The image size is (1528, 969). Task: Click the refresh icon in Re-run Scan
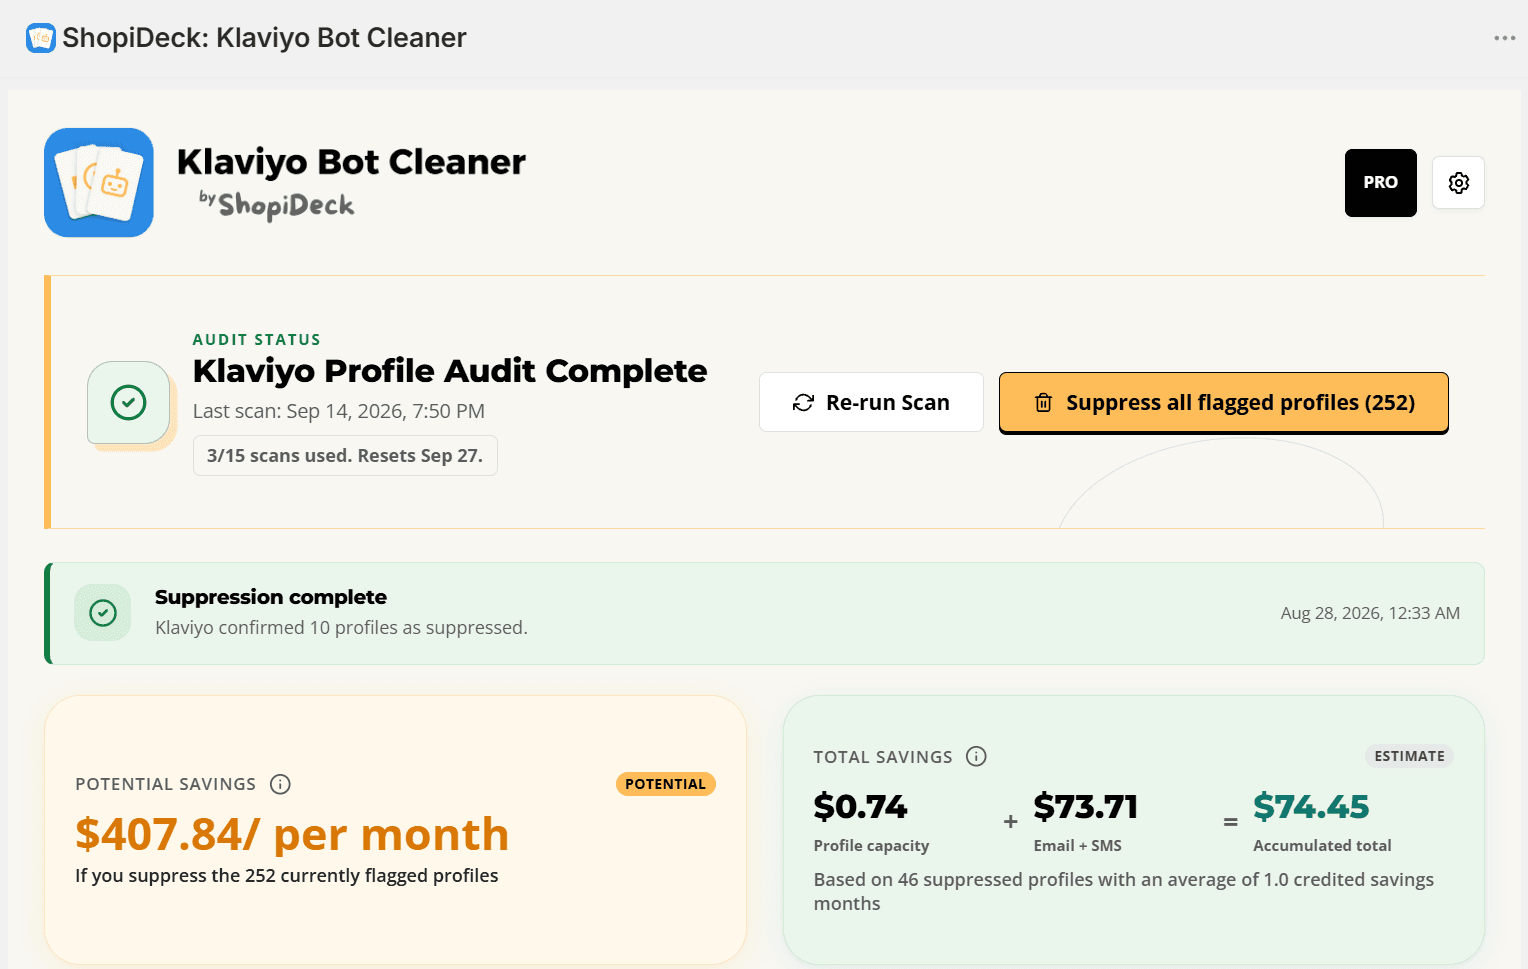tap(803, 403)
